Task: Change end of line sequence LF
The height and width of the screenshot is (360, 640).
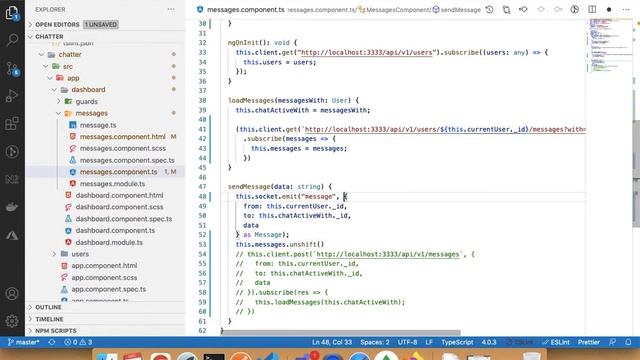Action: [429, 342]
